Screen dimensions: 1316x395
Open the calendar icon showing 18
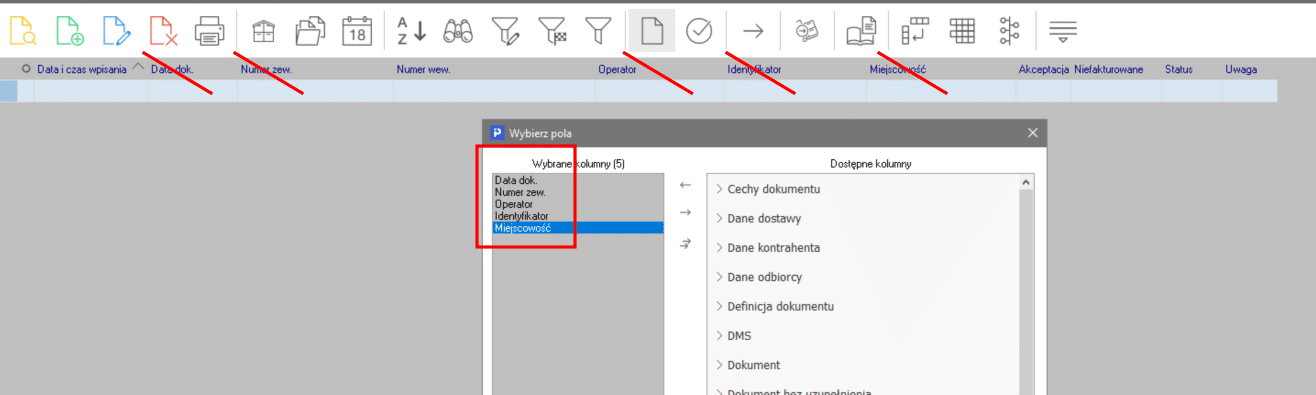(x=357, y=31)
